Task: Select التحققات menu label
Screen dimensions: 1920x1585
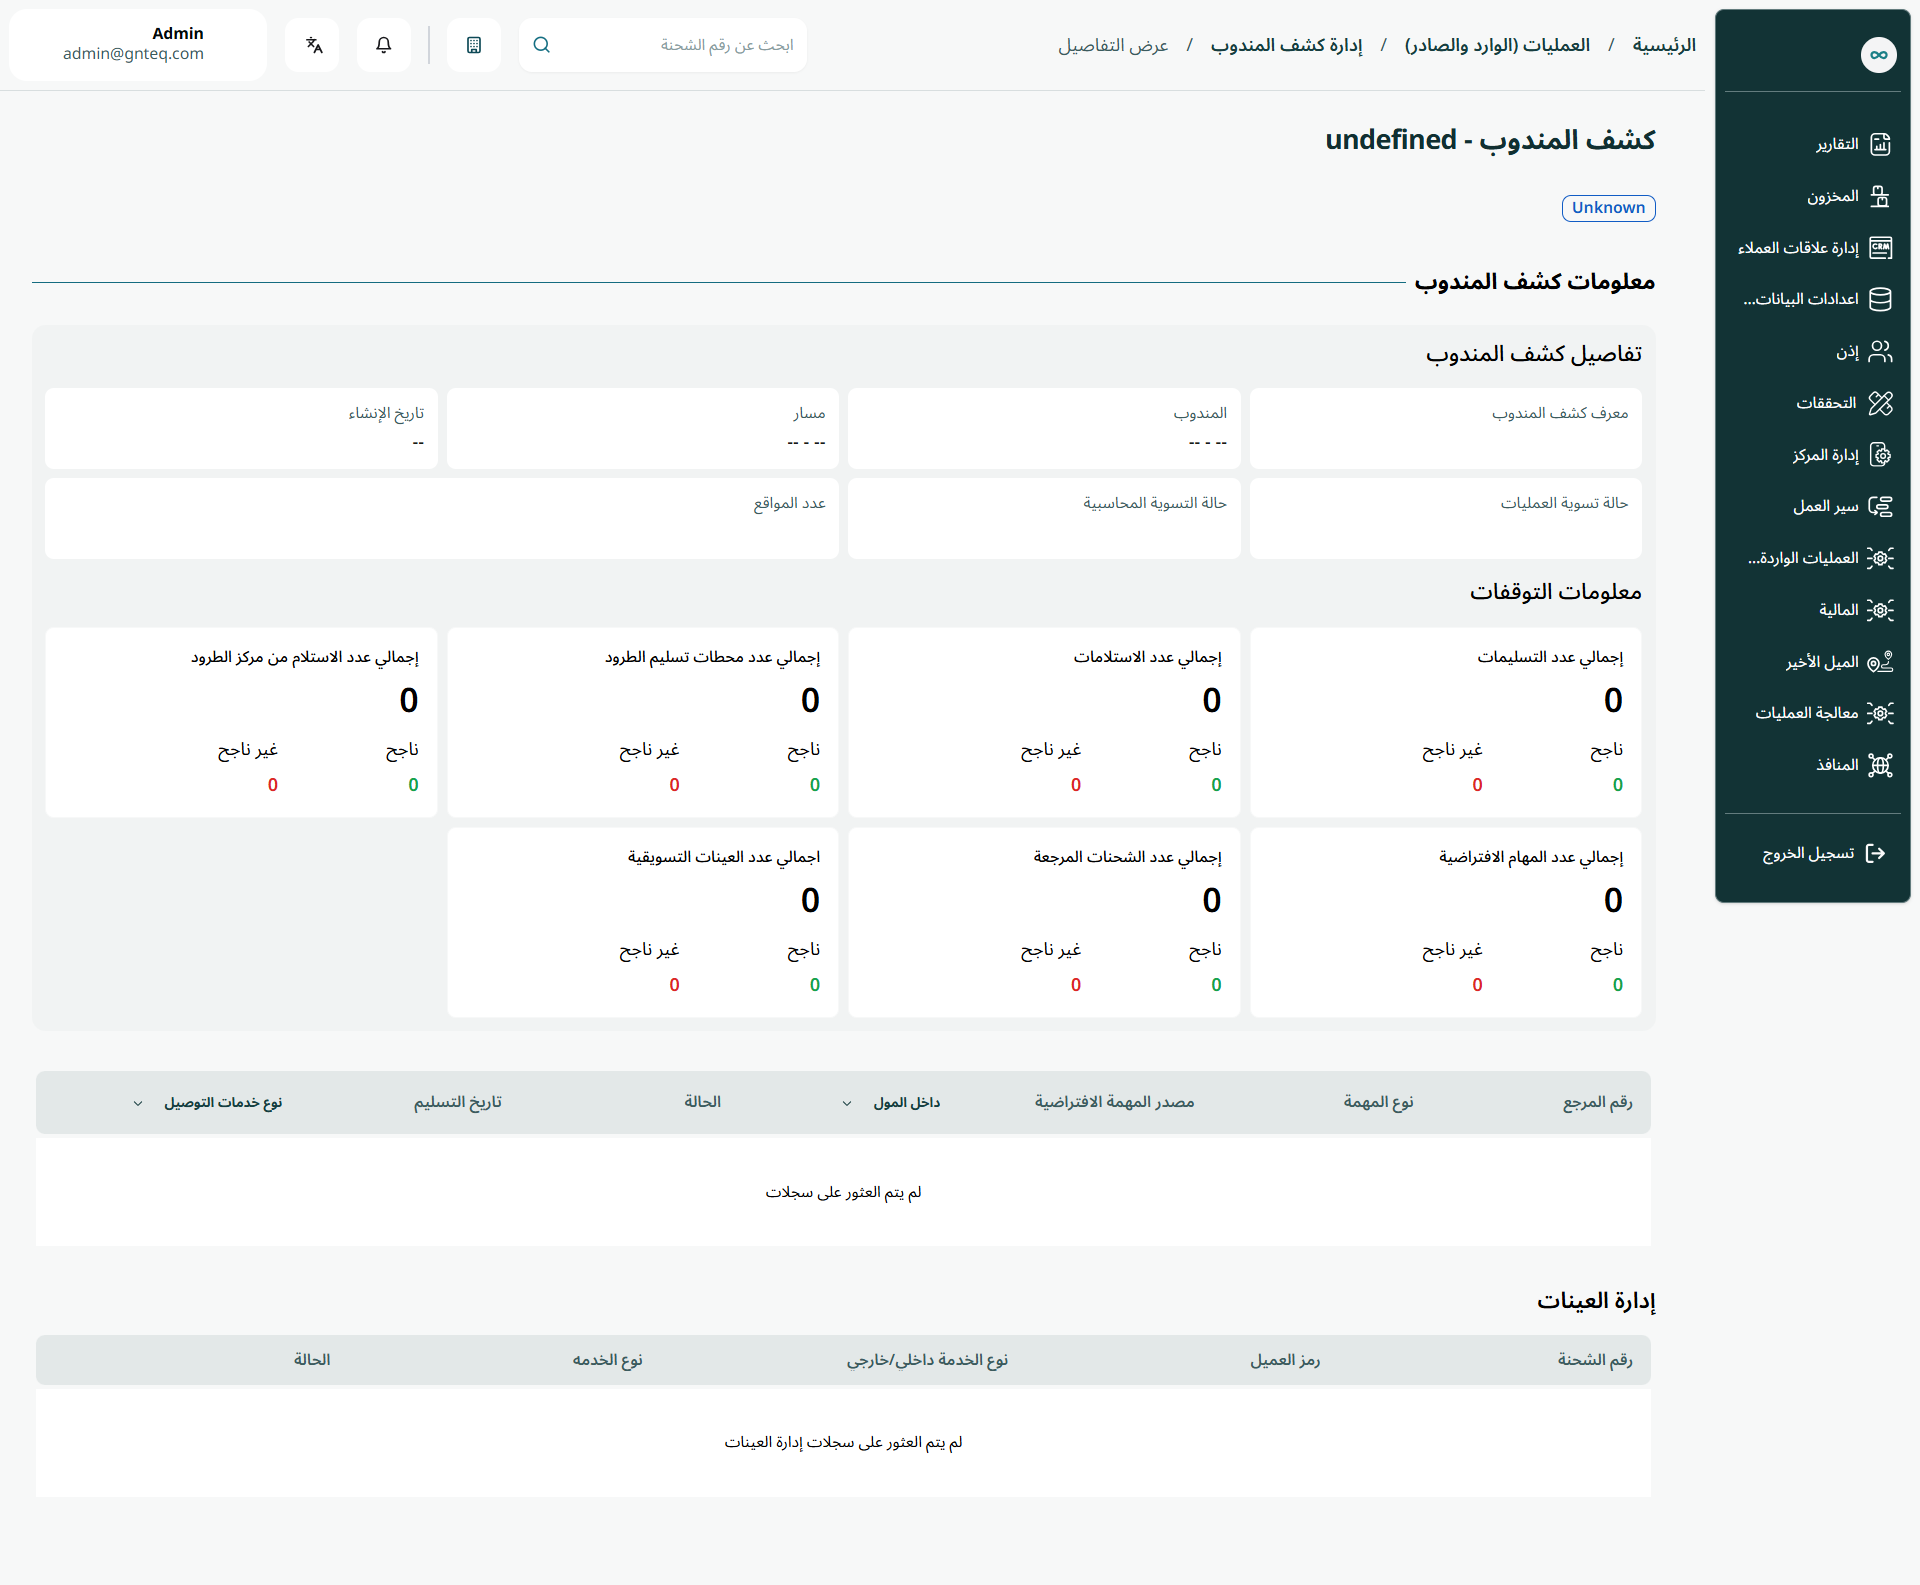Action: [x=1826, y=403]
